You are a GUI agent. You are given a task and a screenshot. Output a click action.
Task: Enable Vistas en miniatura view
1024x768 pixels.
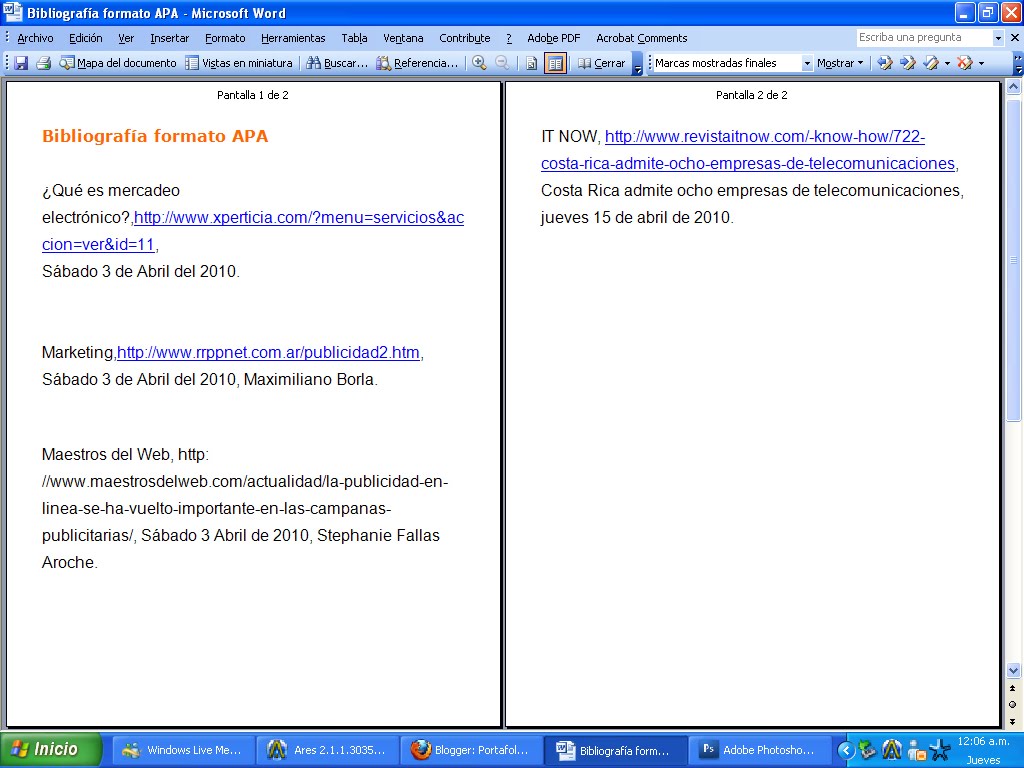point(240,62)
